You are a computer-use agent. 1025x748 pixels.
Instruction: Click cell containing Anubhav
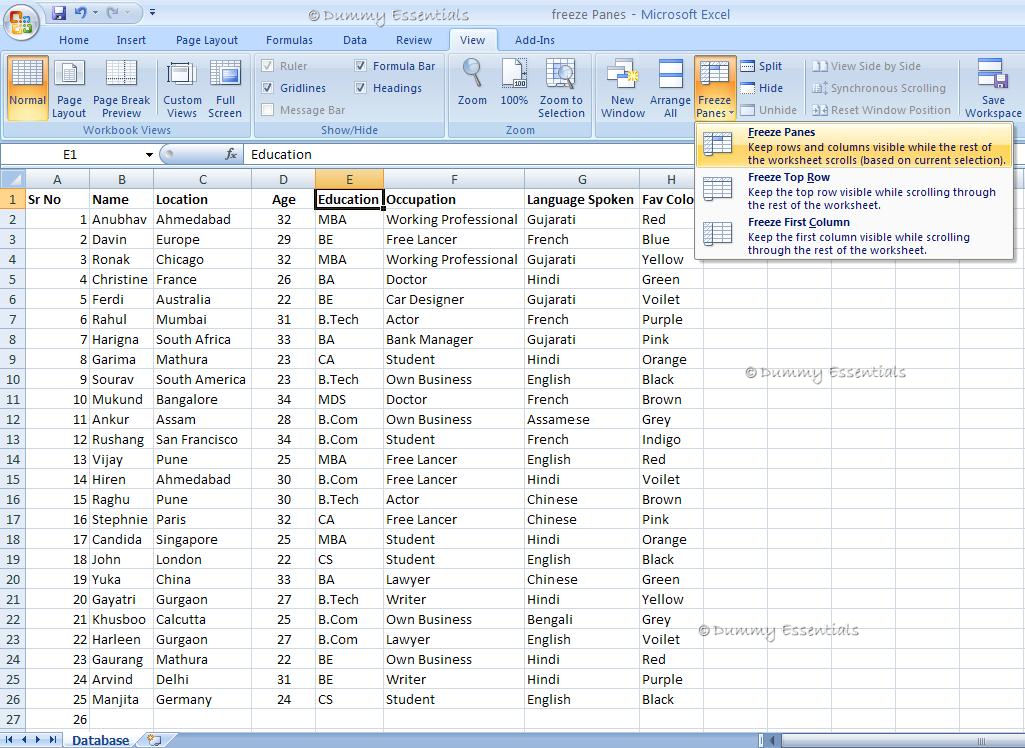point(122,219)
